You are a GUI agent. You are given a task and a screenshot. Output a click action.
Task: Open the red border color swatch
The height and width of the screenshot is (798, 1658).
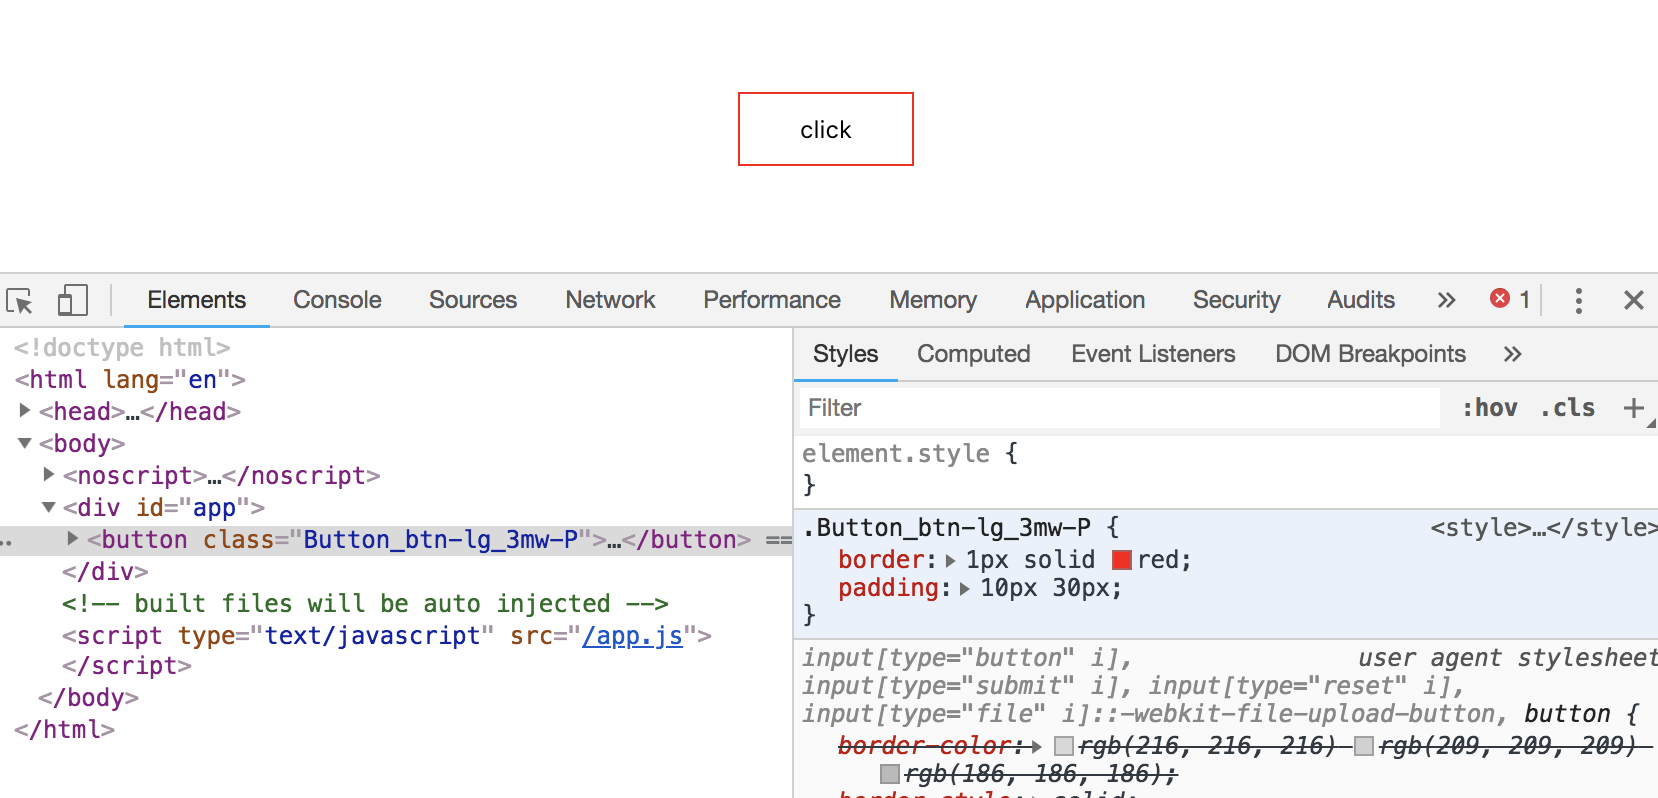(x=1122, y=560)
